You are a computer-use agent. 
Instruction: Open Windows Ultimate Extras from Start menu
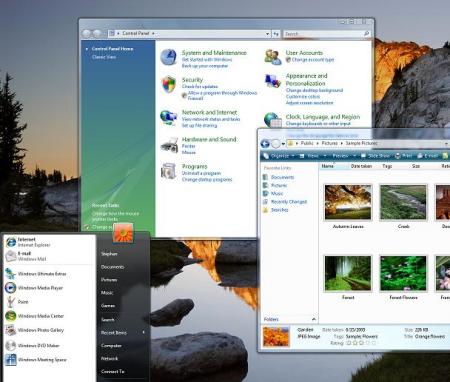(x=36, y=274)
